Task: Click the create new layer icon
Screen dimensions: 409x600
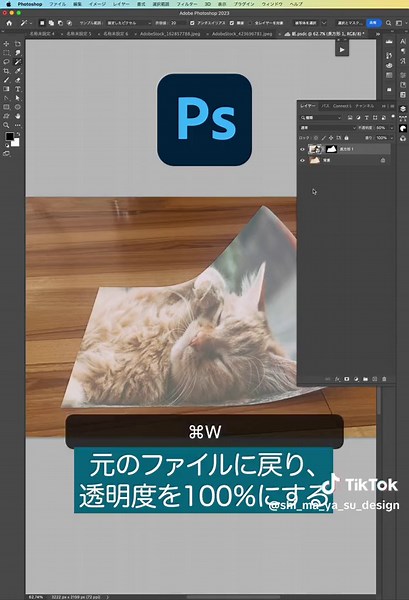Action: 375,379
